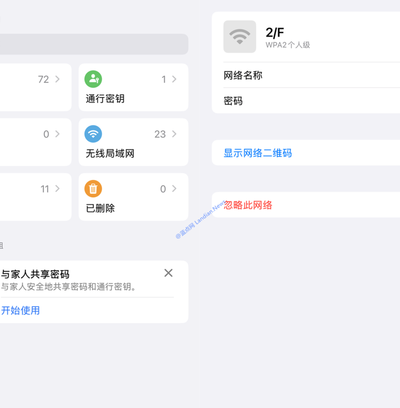Image resolution: width=400 pixels, height=408 pixels.
Task: Click the search field at top
Action: coord(94,44)
